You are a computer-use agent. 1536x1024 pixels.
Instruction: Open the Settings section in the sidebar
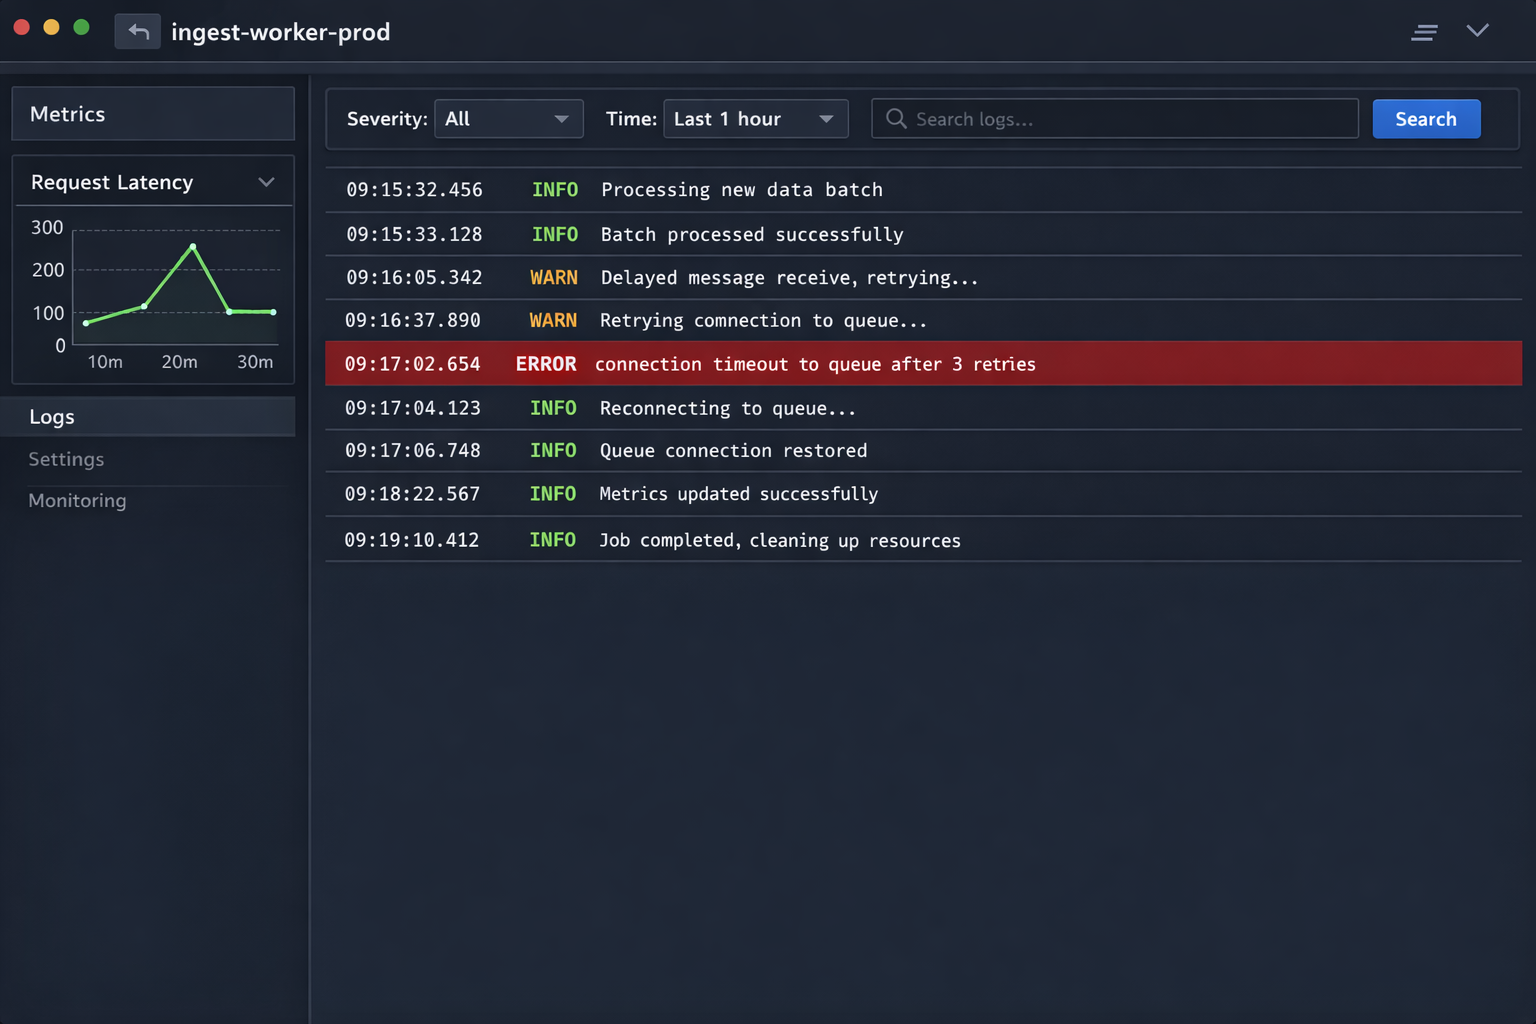coord(66,459)
